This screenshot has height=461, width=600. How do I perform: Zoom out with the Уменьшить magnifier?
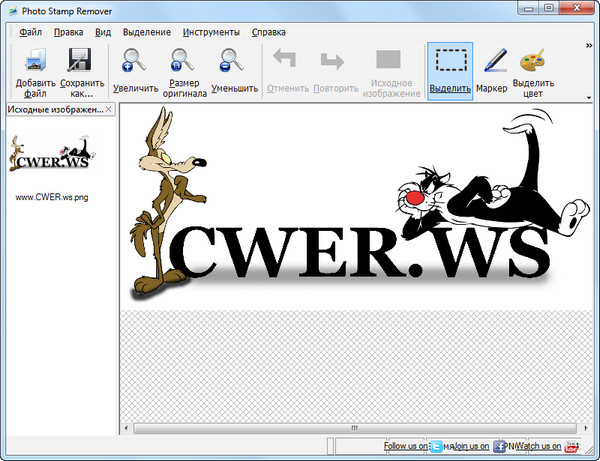click(234, 63)
